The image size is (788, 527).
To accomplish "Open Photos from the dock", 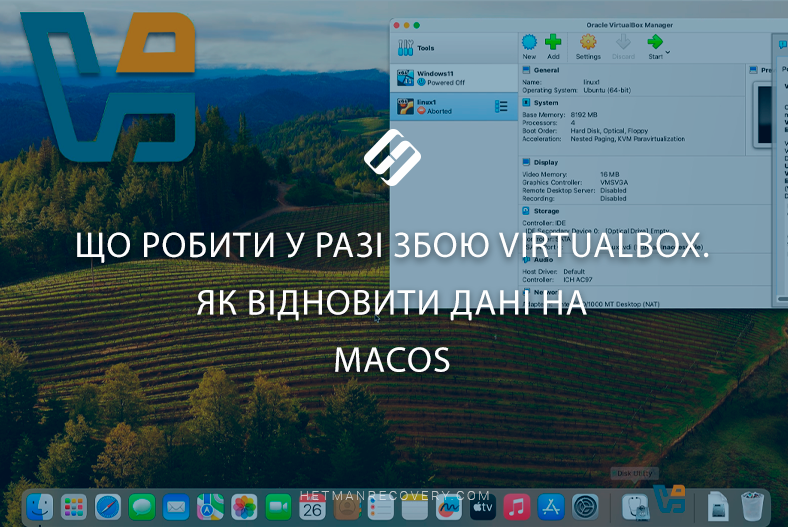I will point(244,506).
